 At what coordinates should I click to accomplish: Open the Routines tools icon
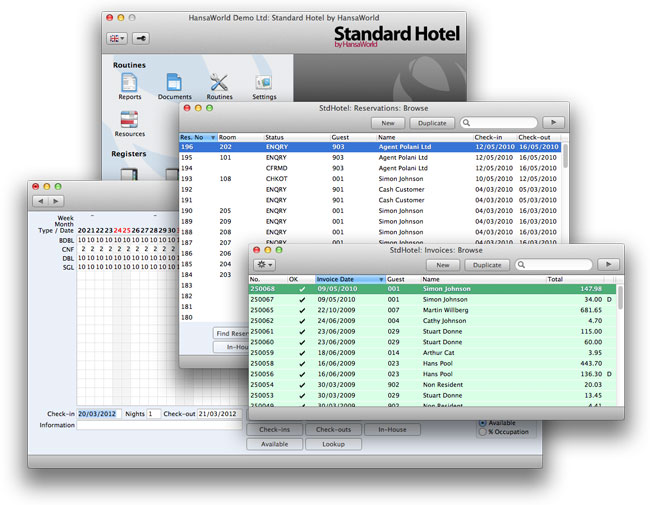coord(219,86)
